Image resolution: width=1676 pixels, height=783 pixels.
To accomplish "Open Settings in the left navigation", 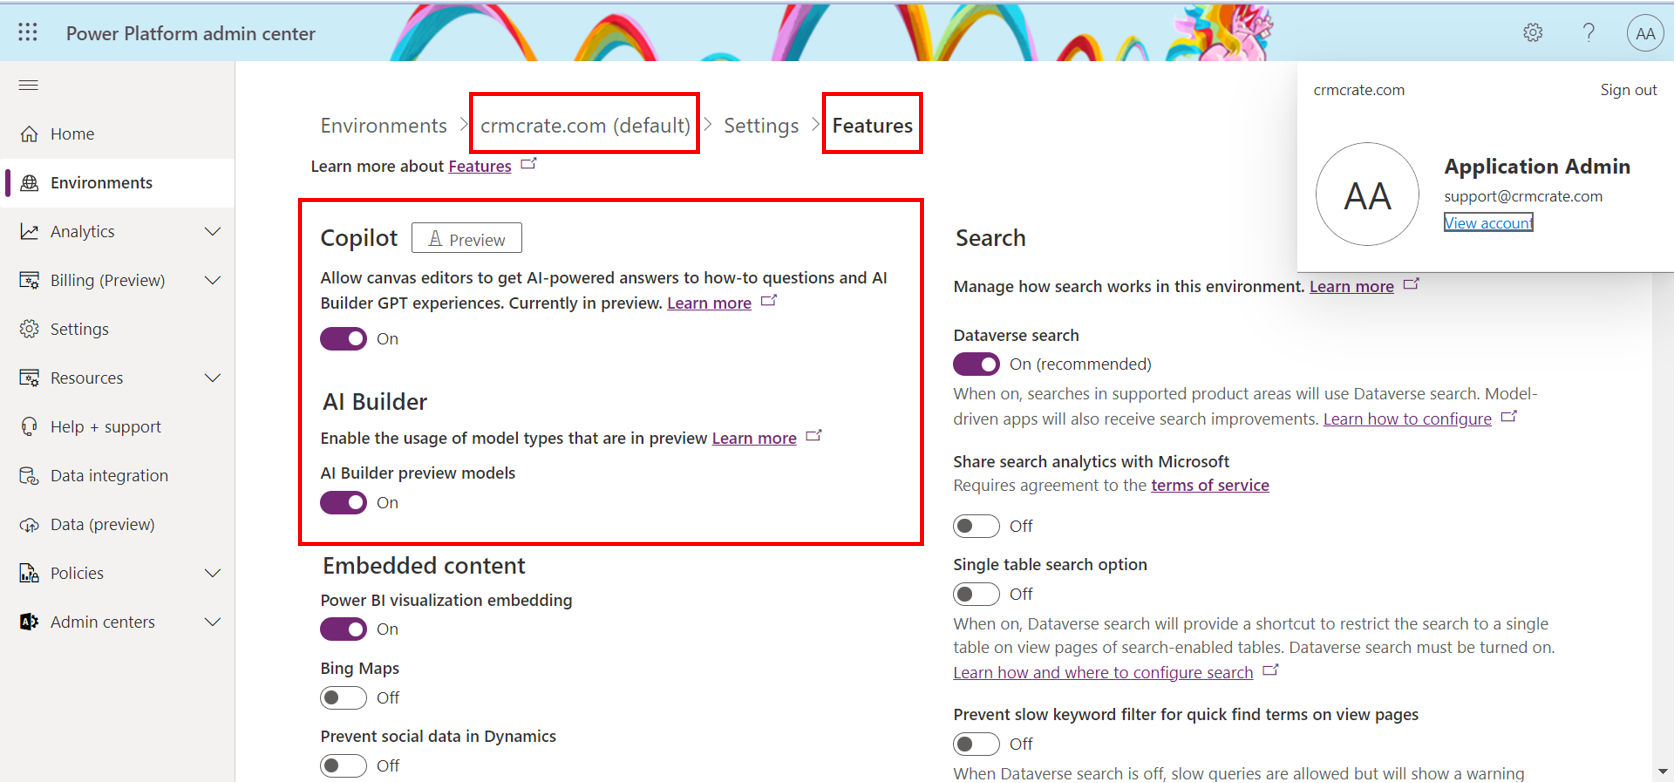I will (x=79, y=329).
